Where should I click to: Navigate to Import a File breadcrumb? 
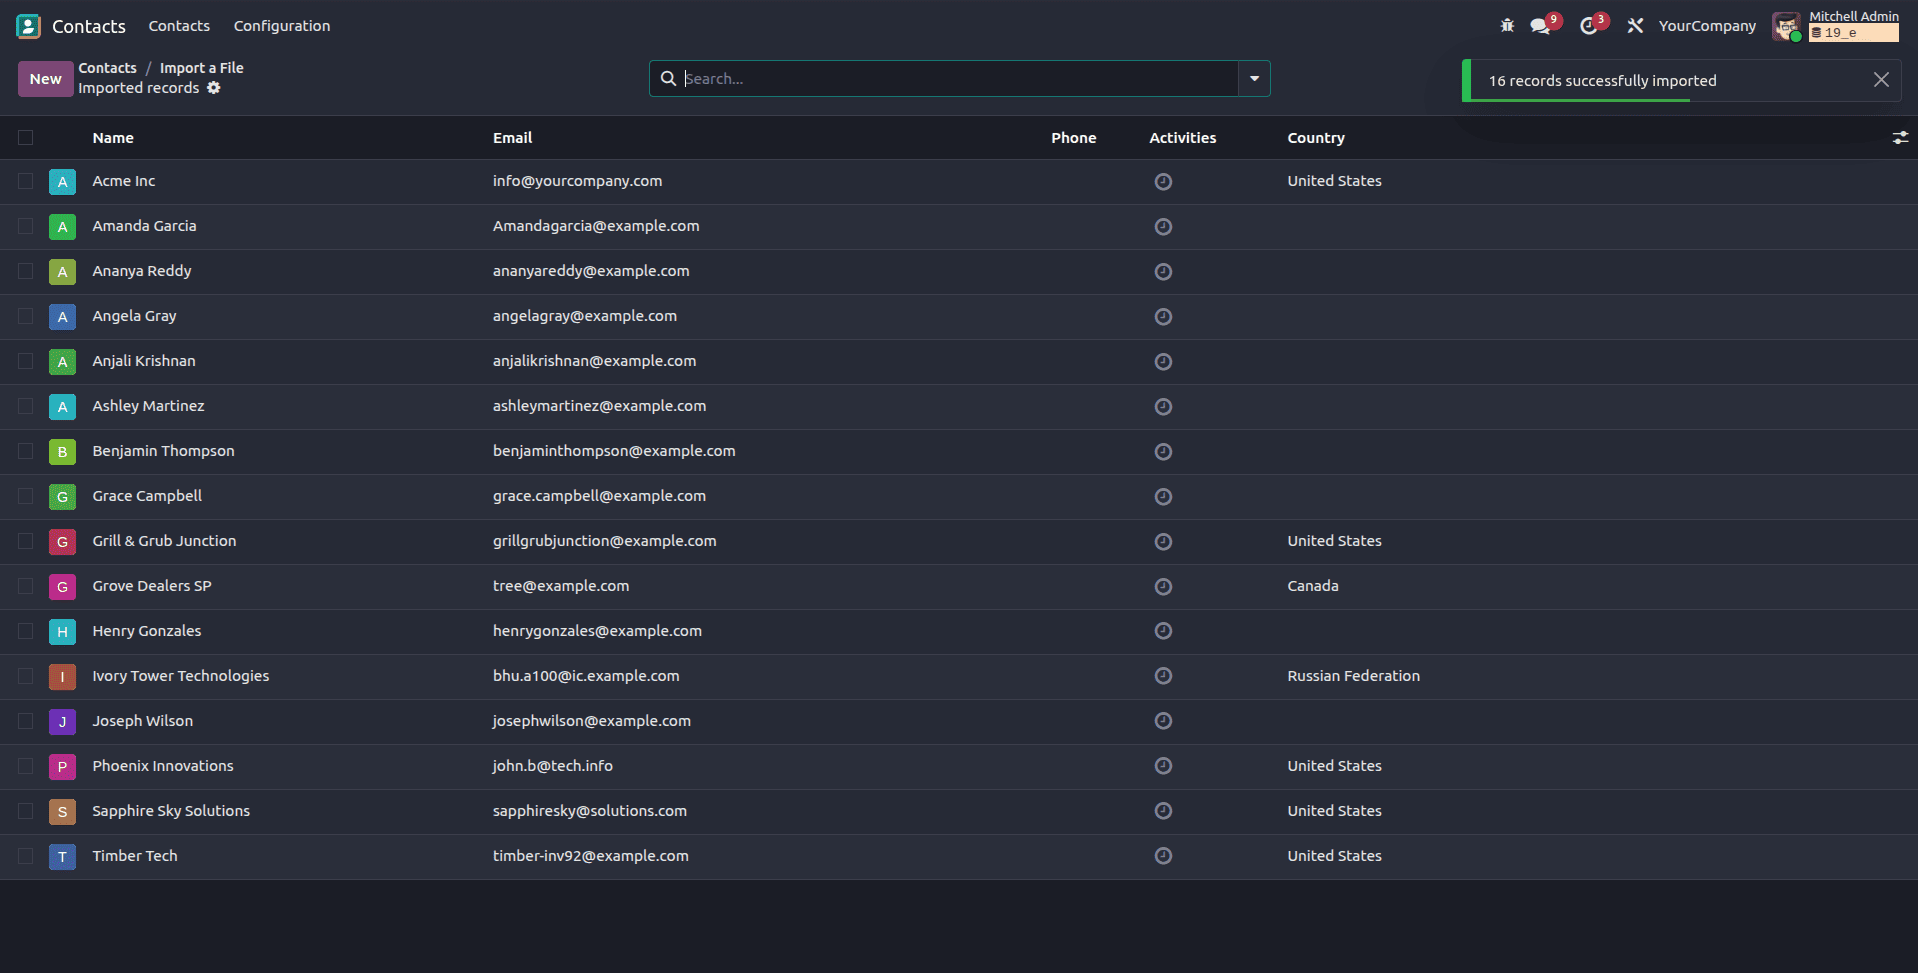tap(201, 67)
